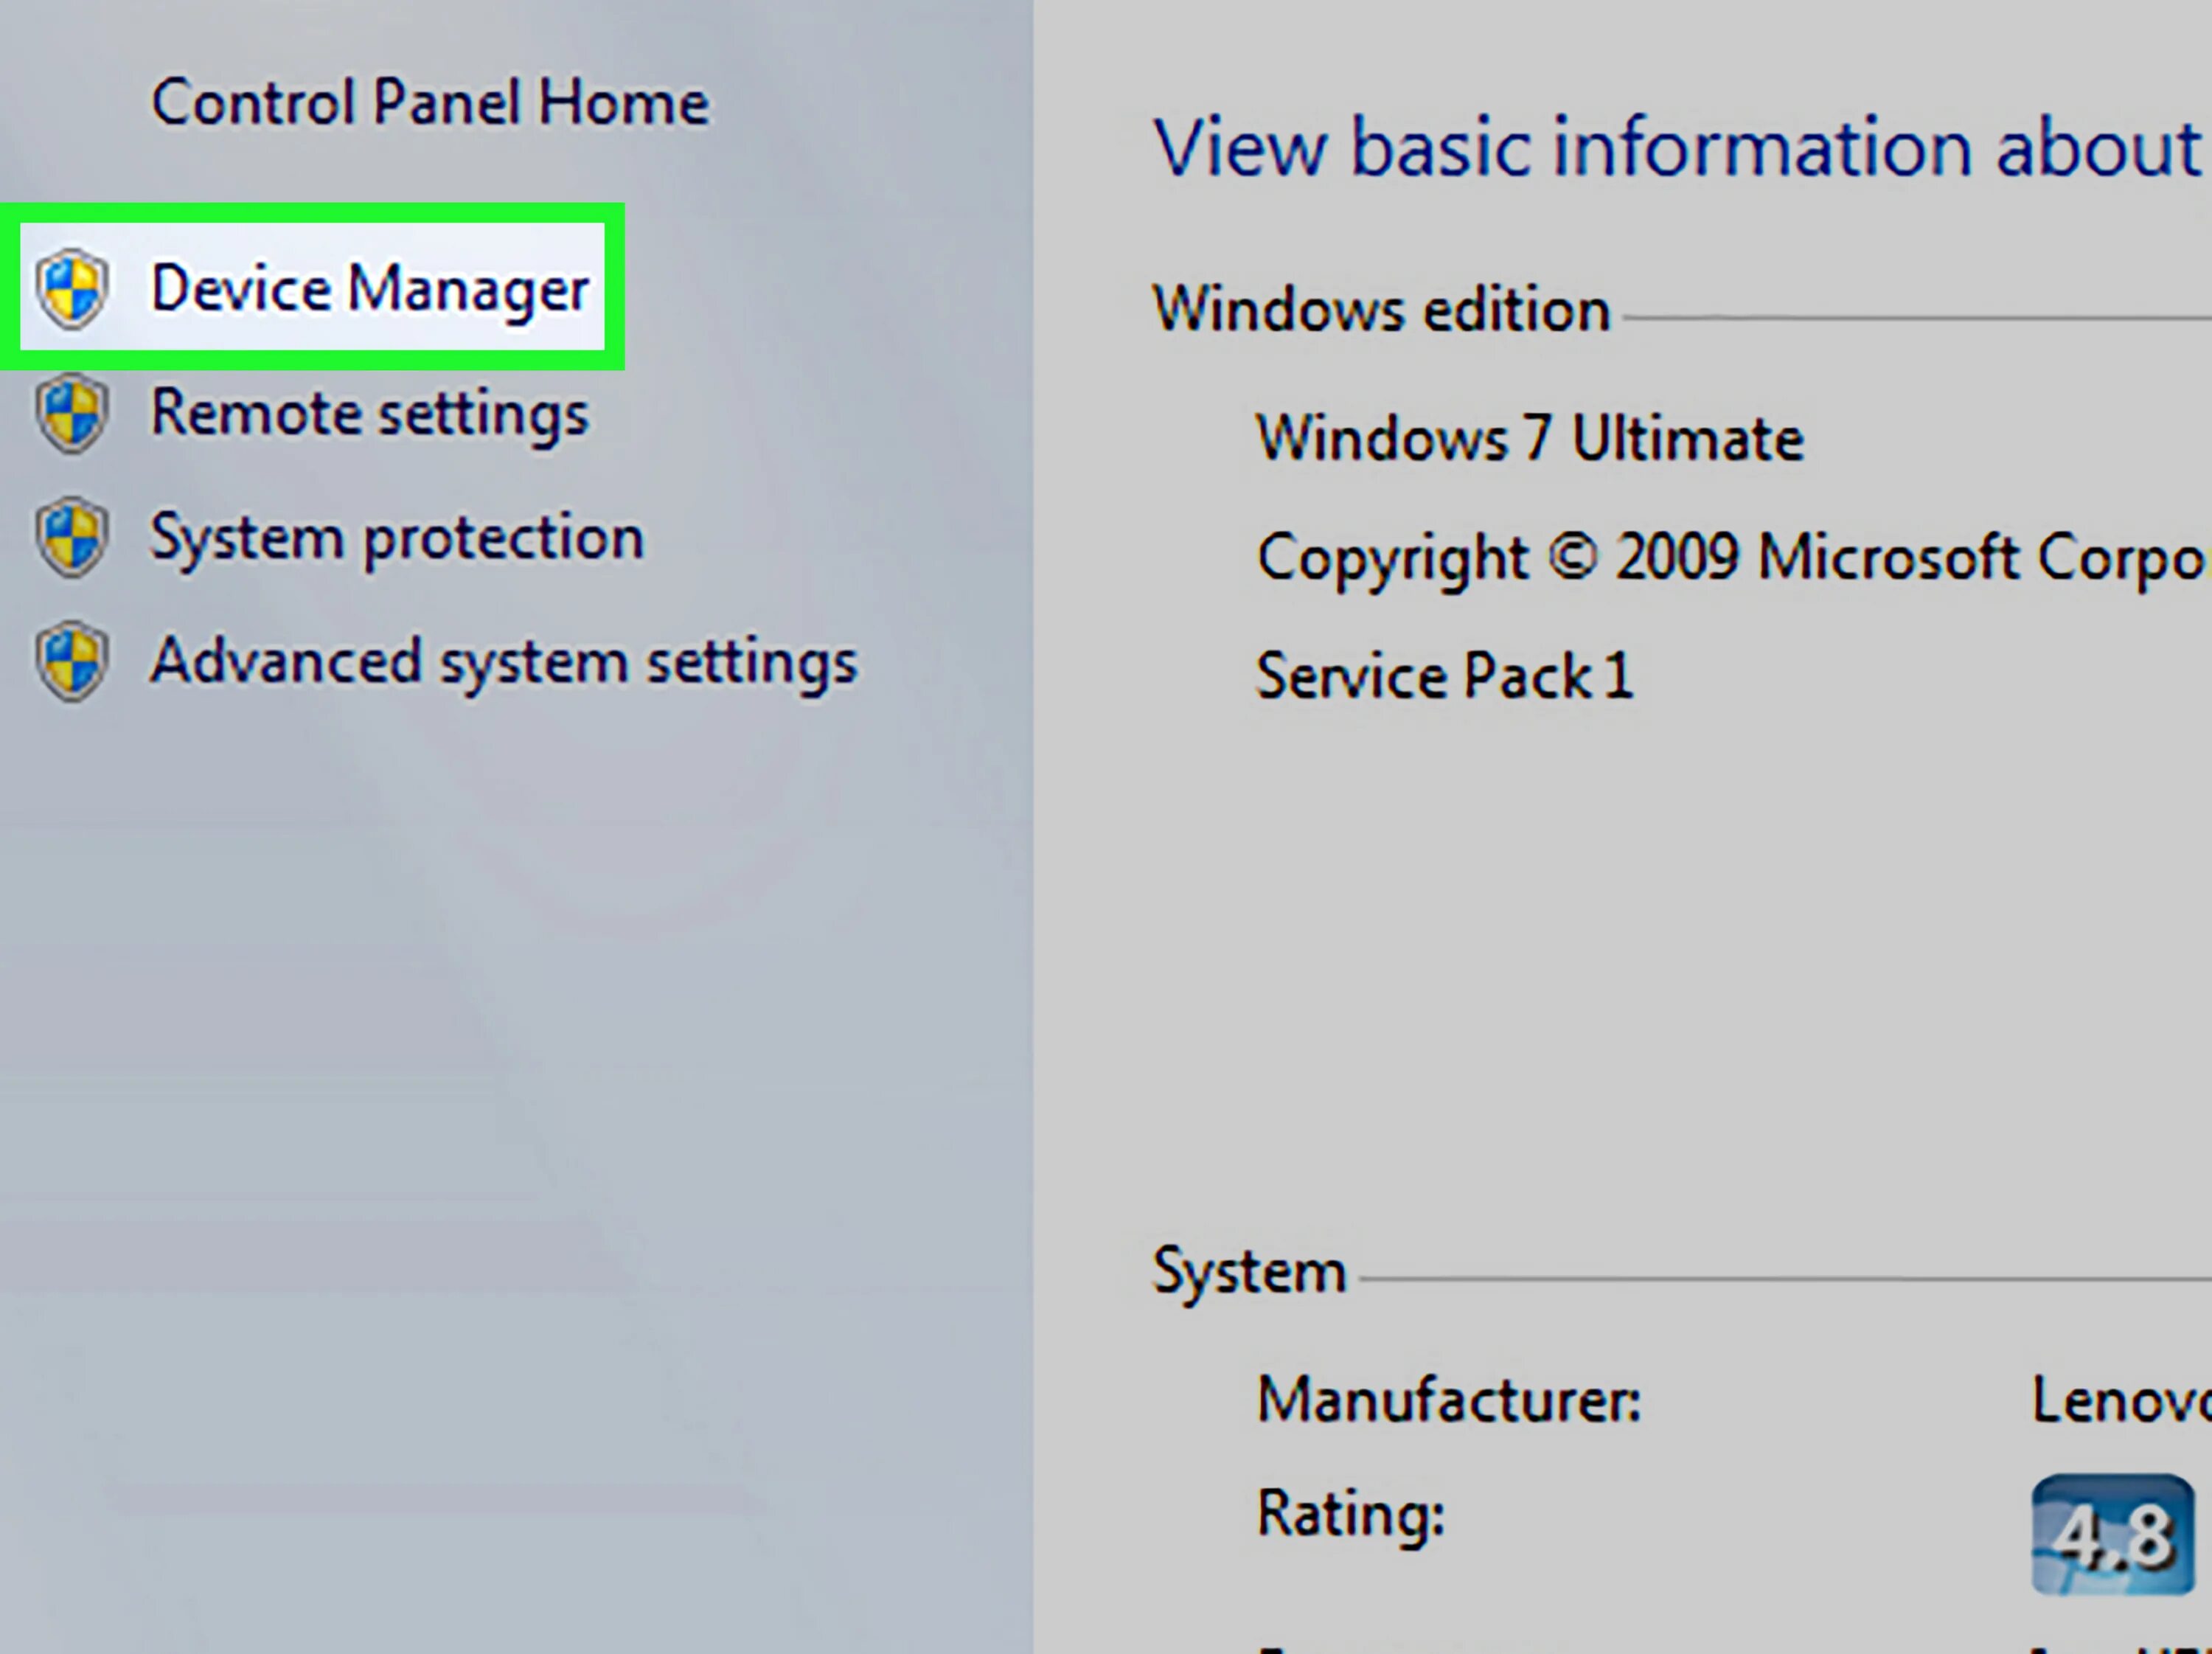Click the shield icon beside Device Manager

click(x=72, y=288)
